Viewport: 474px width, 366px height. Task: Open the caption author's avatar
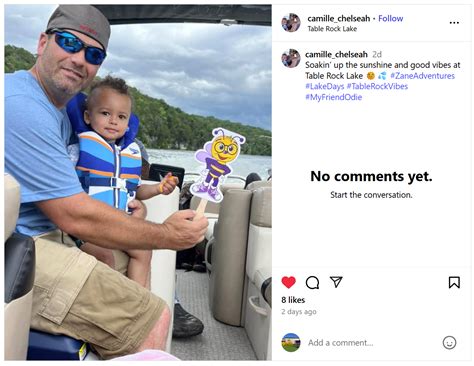pyautogui.click(x=291, y=58)
